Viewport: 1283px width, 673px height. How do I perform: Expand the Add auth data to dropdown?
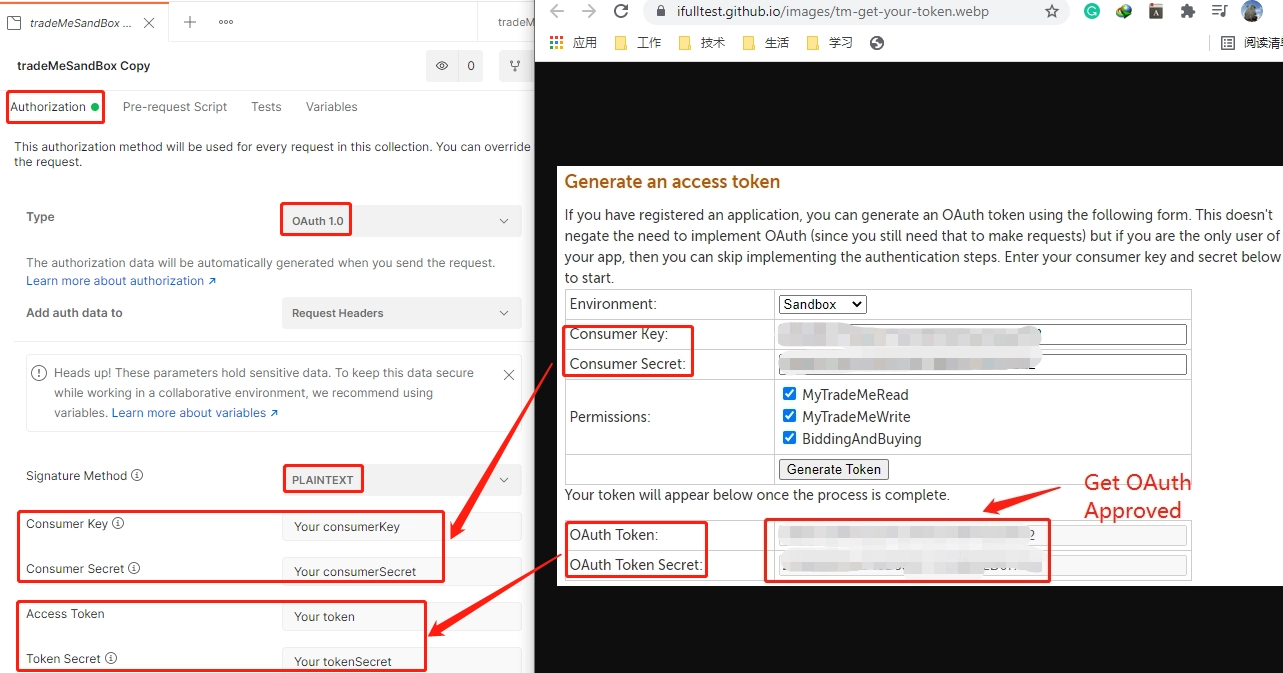pos(402,313)
